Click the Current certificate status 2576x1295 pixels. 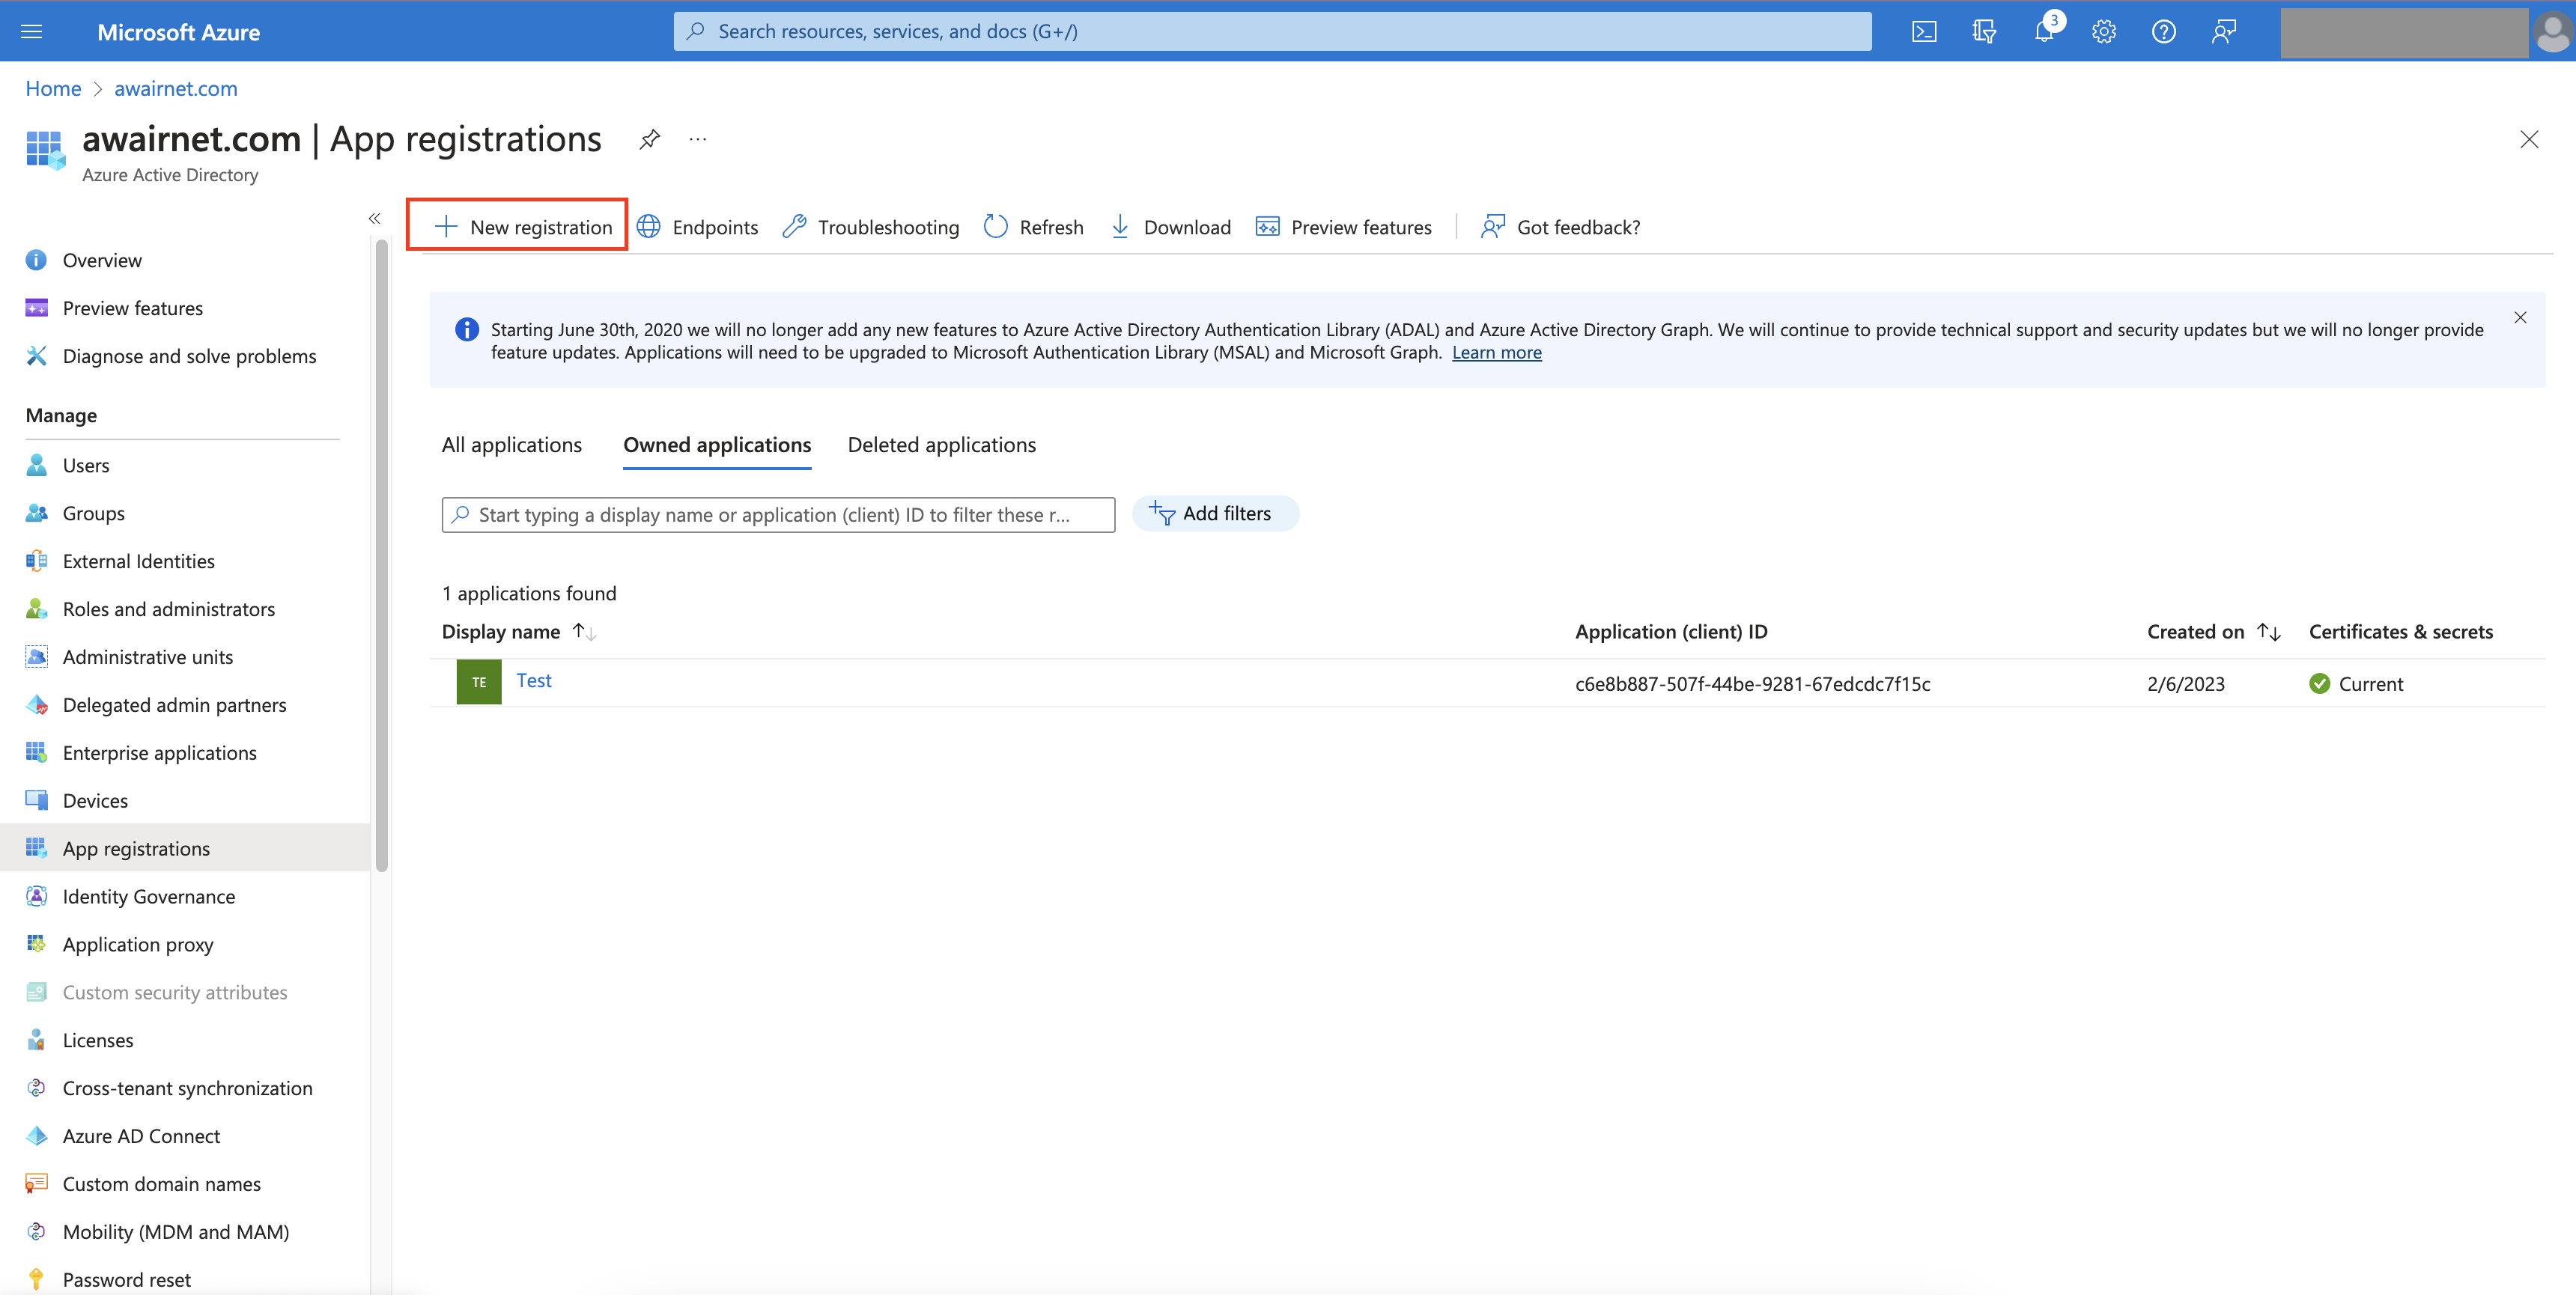[x=2356, y=684]
